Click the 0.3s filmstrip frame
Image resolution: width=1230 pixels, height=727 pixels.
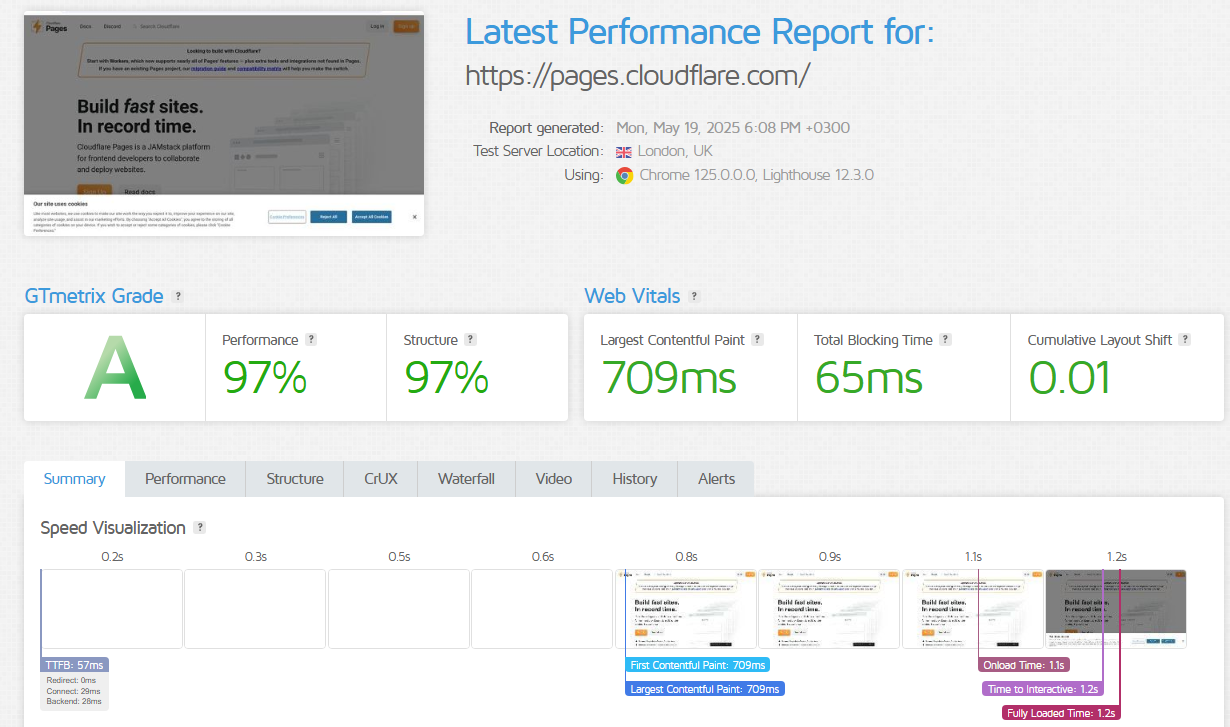[255, 609]
